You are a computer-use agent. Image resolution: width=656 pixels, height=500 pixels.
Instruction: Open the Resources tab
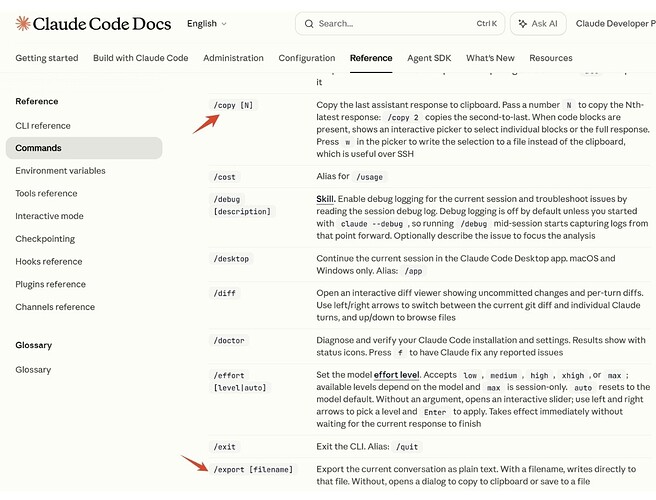551,58
